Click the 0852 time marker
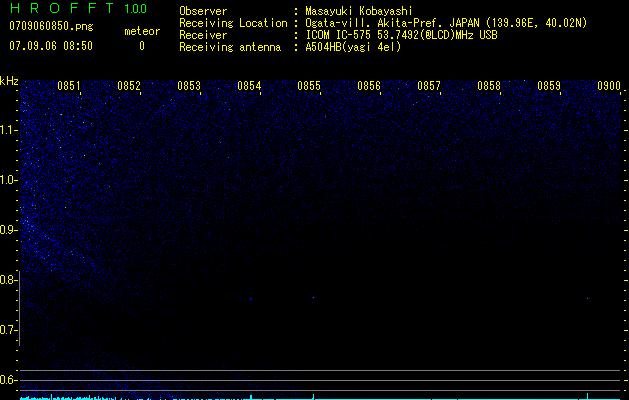629x400 pixels. click(129, 86)
